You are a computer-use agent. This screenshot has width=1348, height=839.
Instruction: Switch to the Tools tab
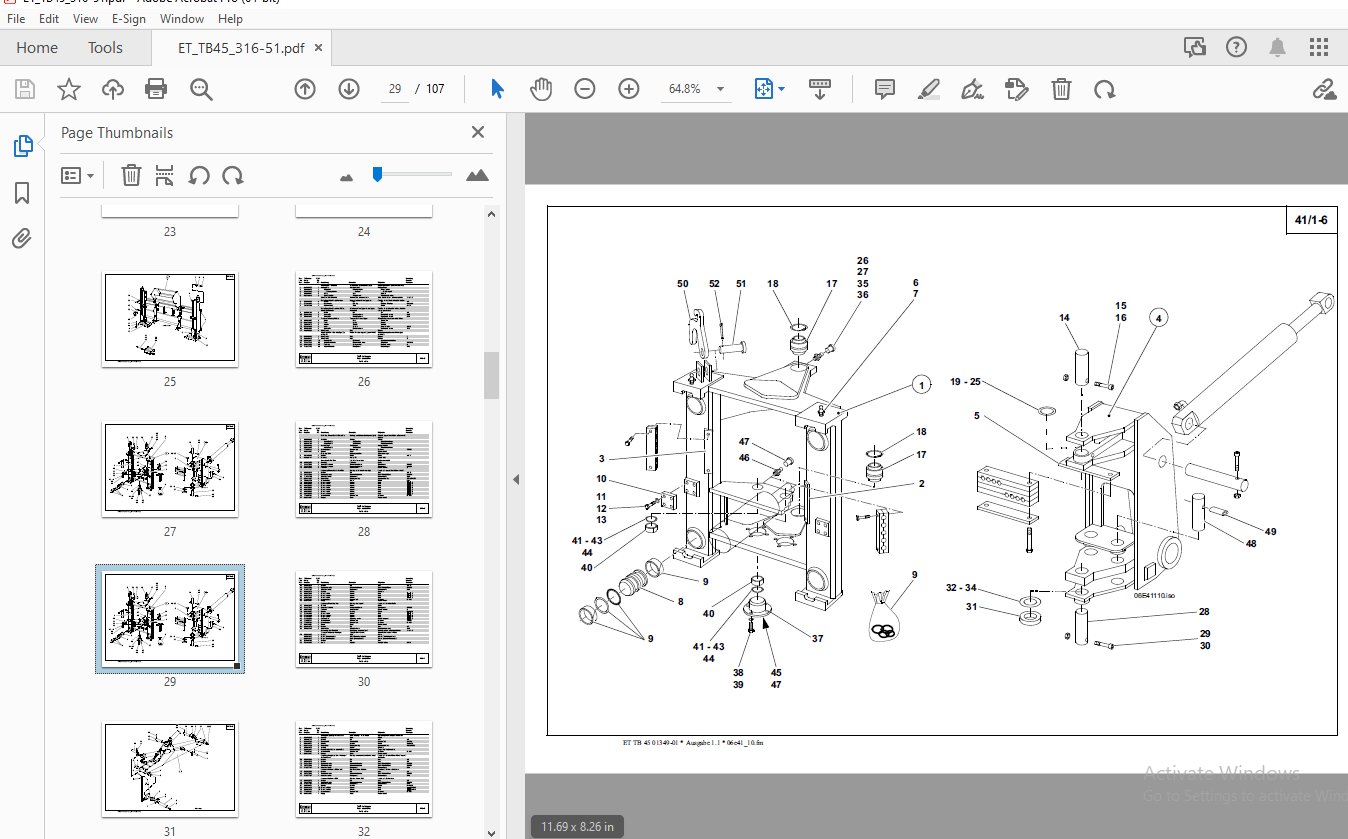pyautogui.click(x=105, y=48)
